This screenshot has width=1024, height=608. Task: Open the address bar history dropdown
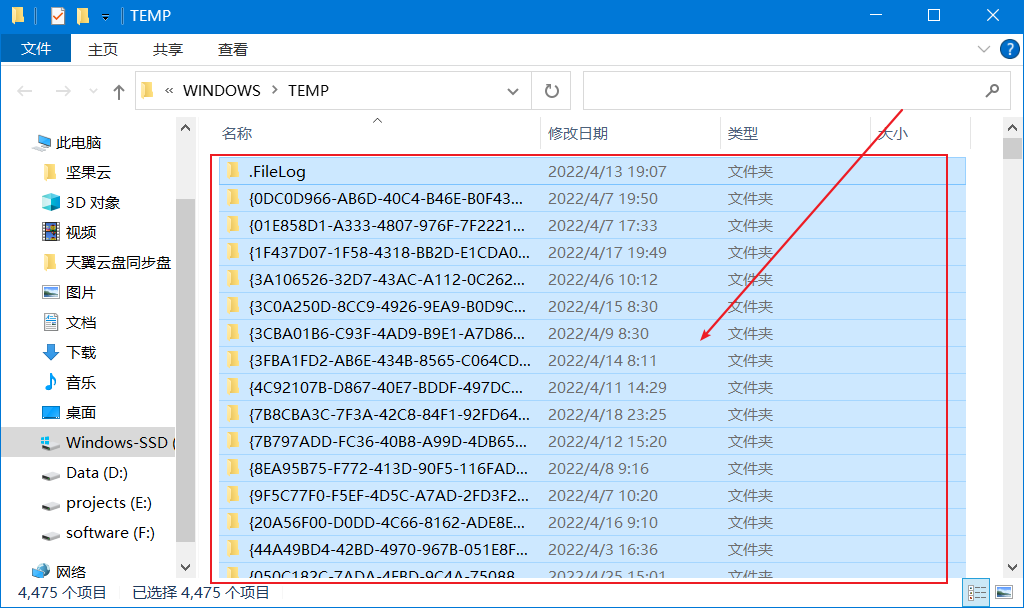513,91
